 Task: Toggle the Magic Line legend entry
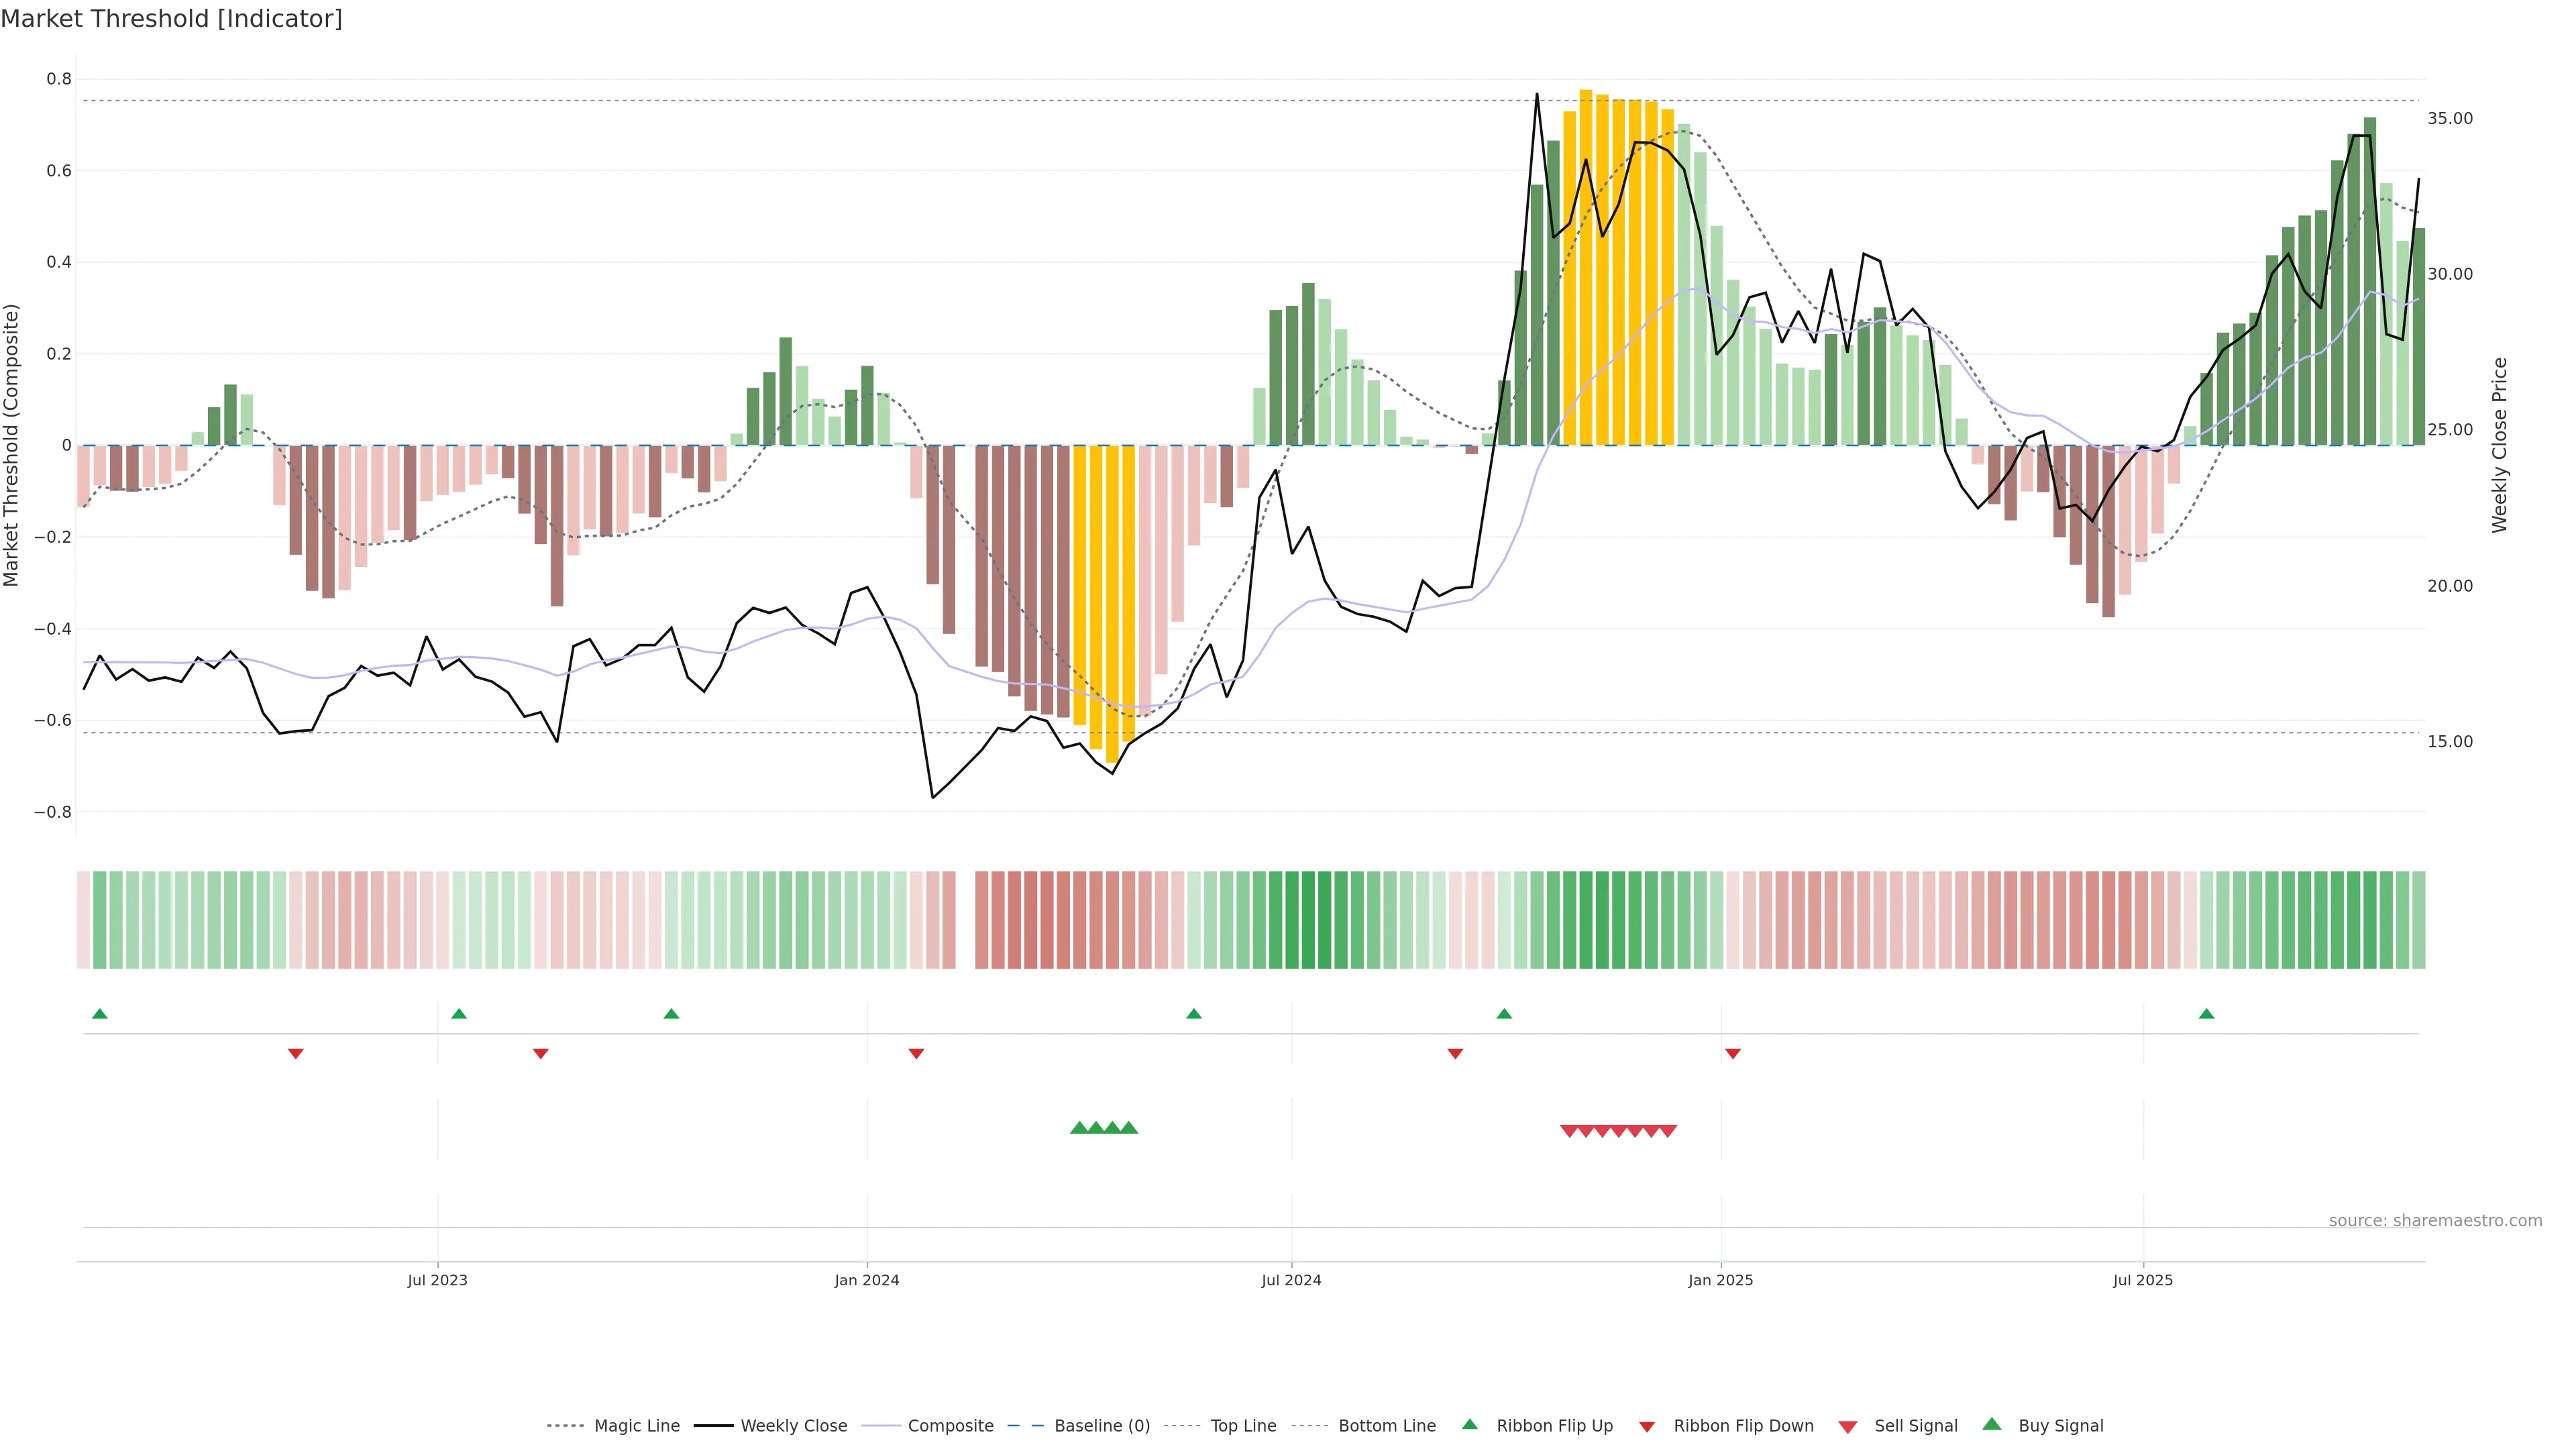[x=636, y=1426]
